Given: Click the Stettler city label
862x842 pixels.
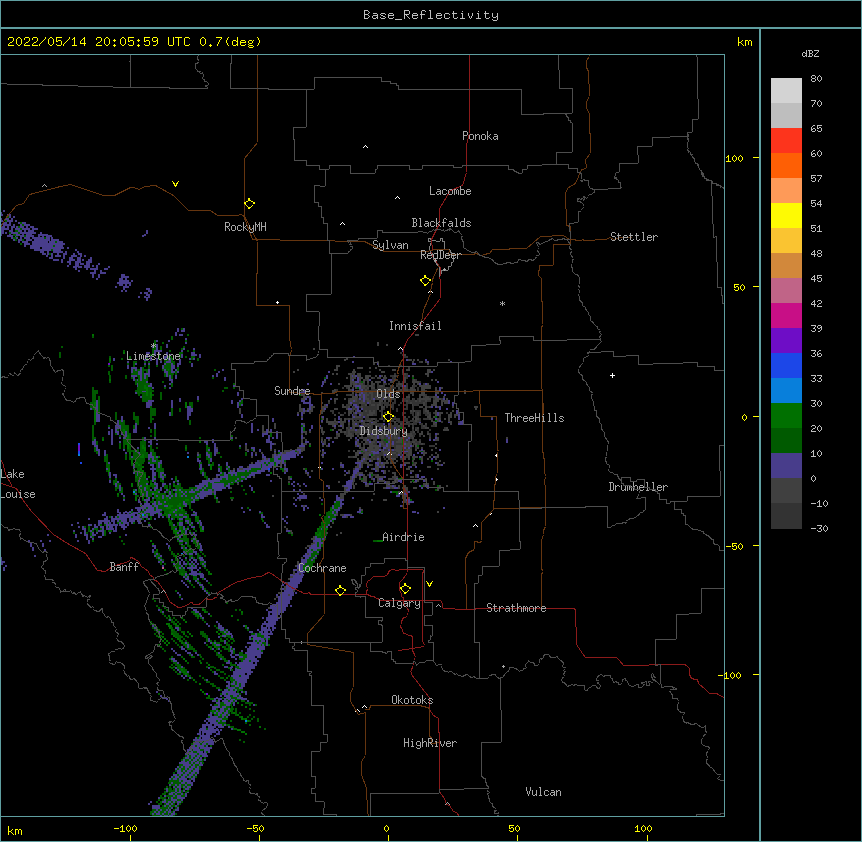Looking at the screenshot, I should [x=634, y=237].
